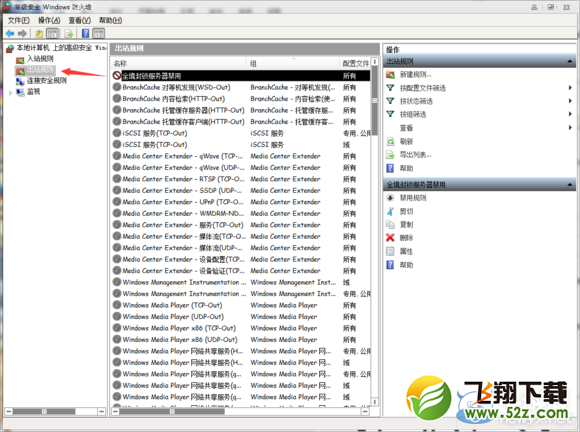Open the 文件(F) menu
The width and height of the screenshot is (580, 432).
coord(18,20)
